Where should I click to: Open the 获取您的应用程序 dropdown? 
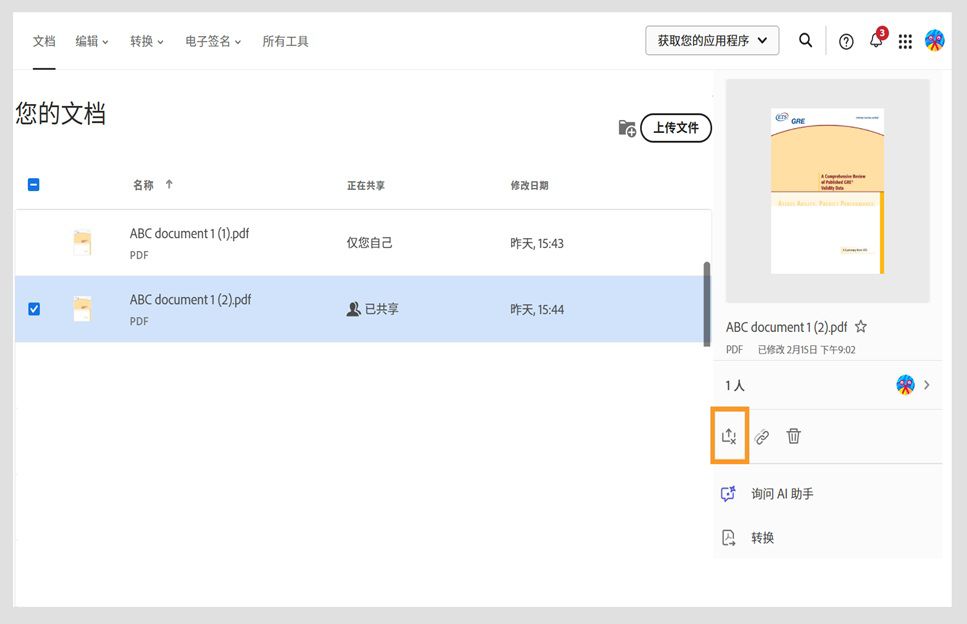(x=712, y=40)
